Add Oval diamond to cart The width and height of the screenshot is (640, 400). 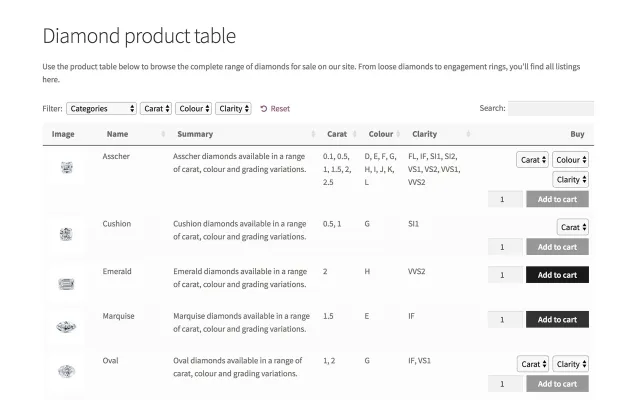pos(558,384)
